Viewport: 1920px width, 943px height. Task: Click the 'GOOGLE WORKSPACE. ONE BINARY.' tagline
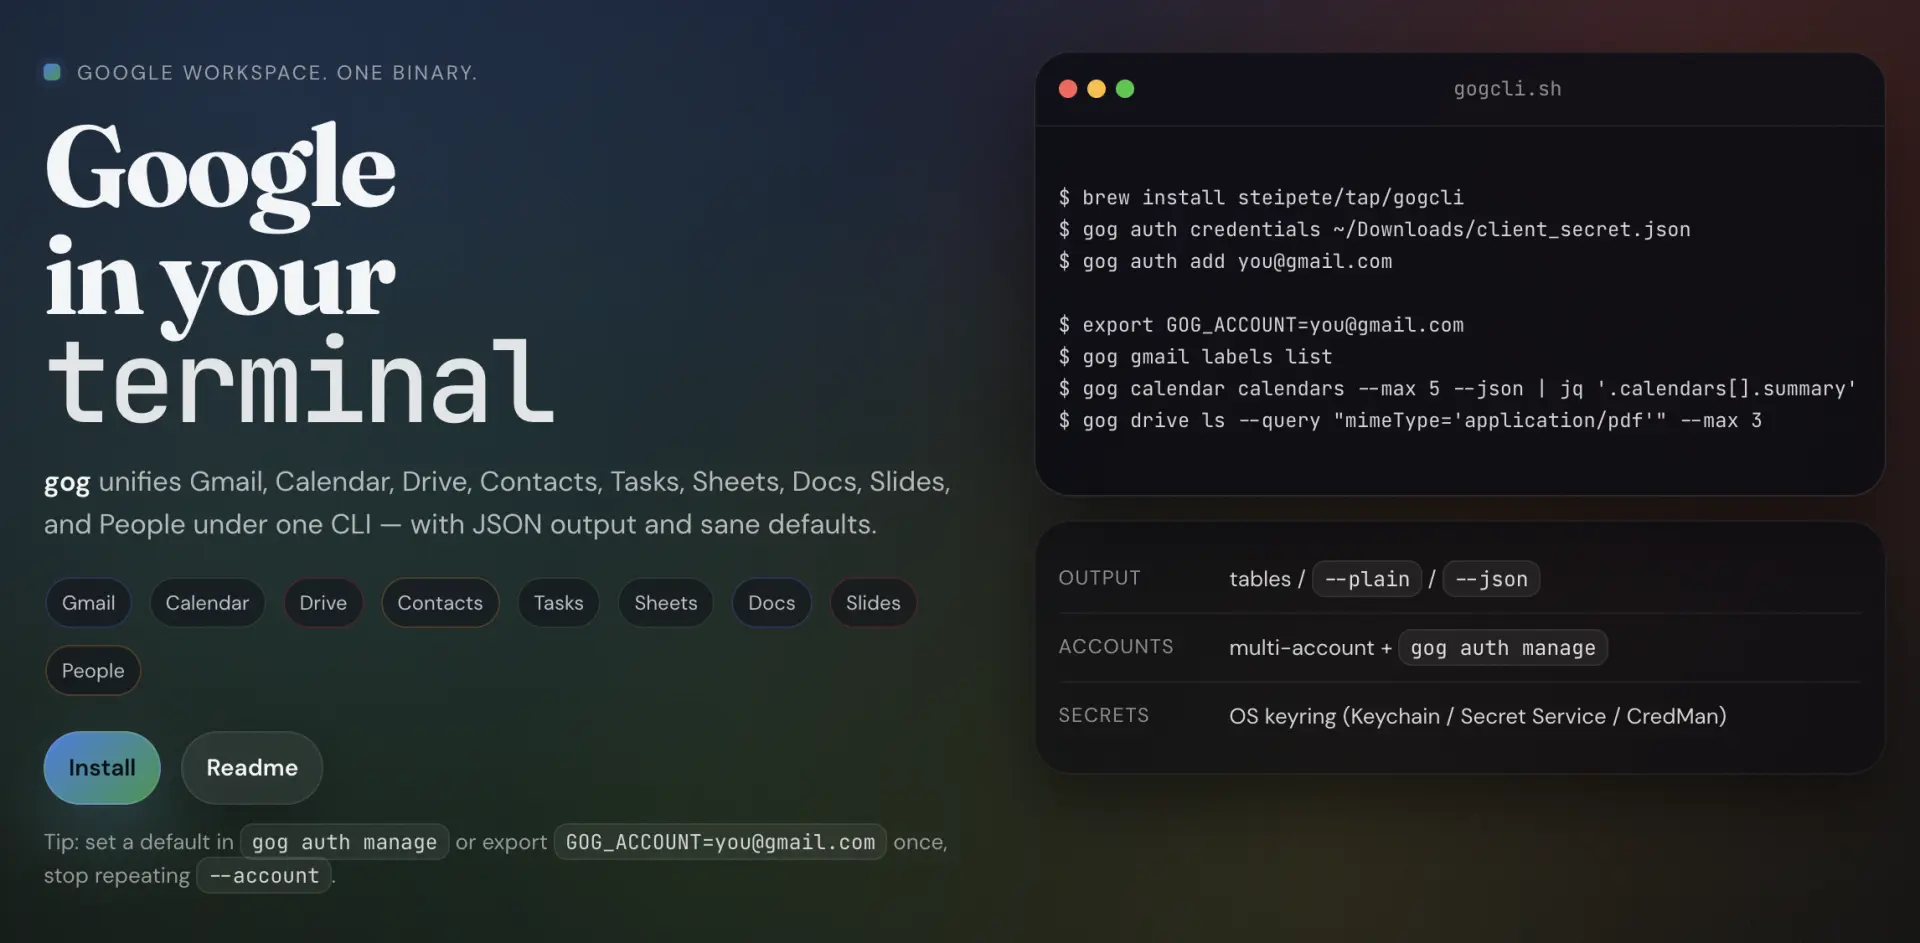277,73
